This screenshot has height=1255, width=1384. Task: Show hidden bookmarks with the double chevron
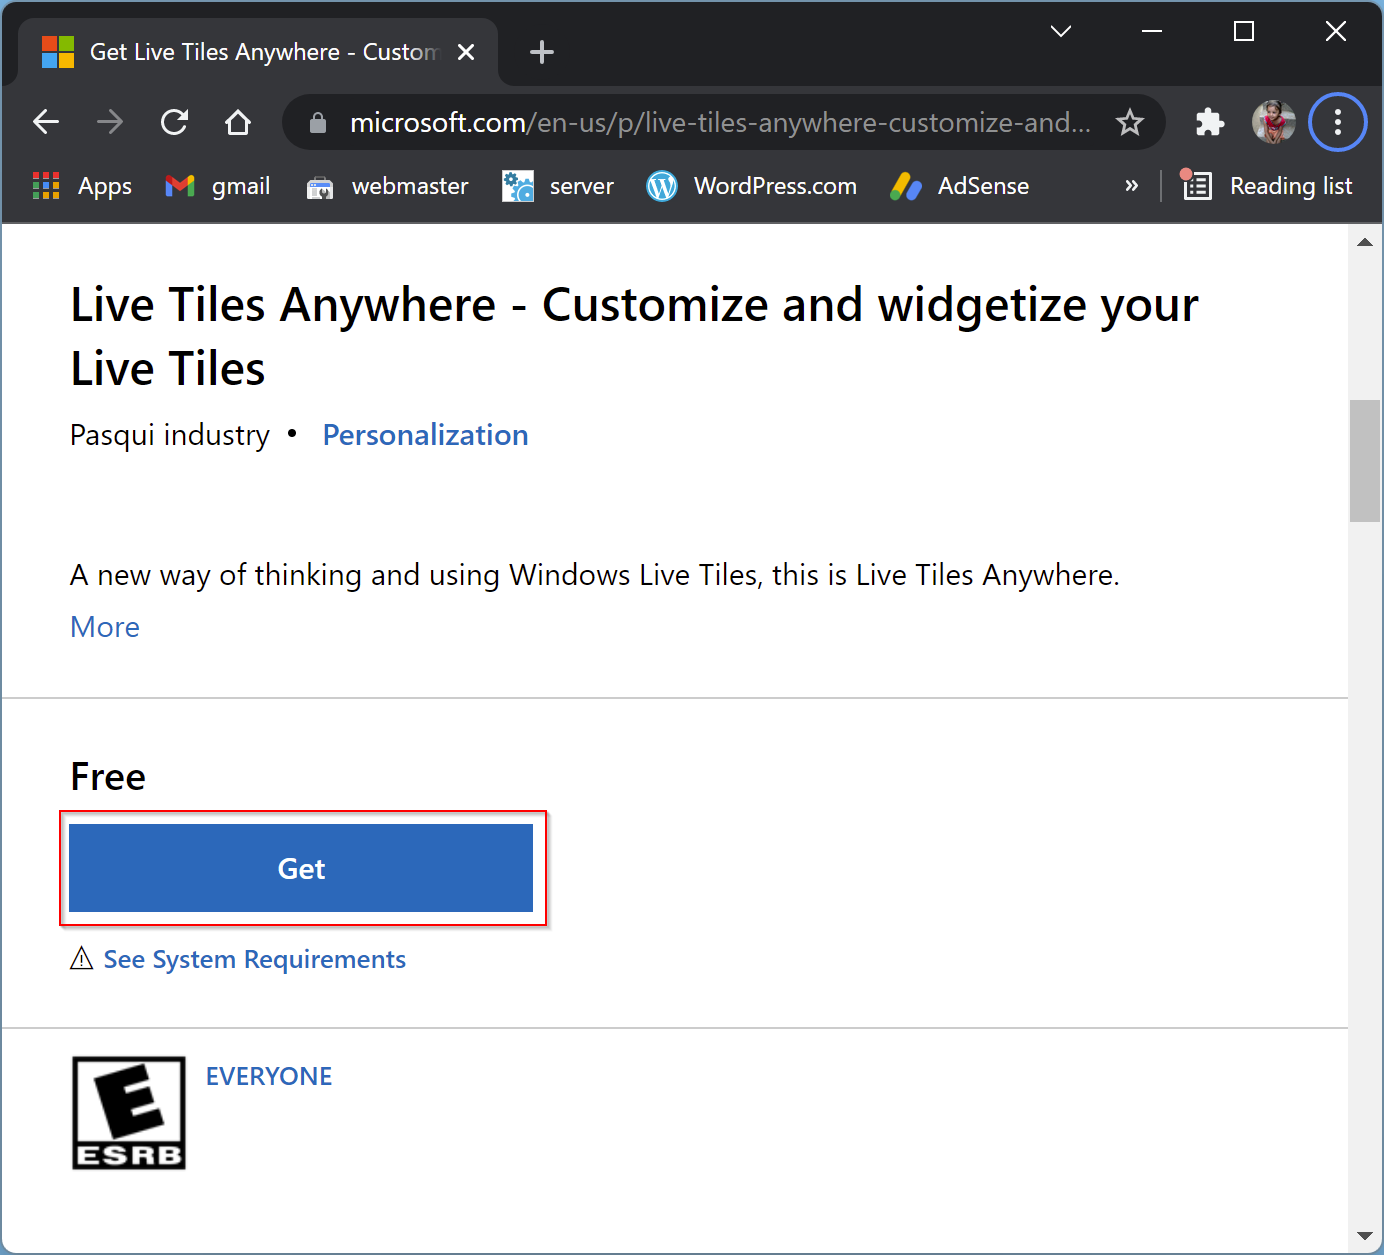click(1132, 186)
